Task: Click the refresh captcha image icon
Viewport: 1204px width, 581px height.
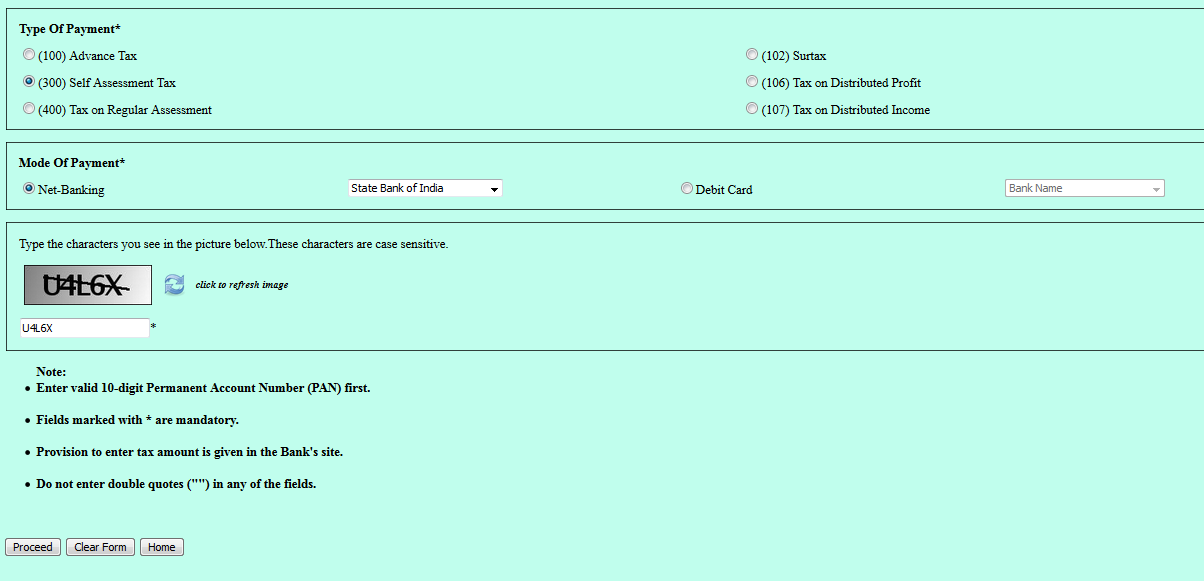Action: pos(174,285)
